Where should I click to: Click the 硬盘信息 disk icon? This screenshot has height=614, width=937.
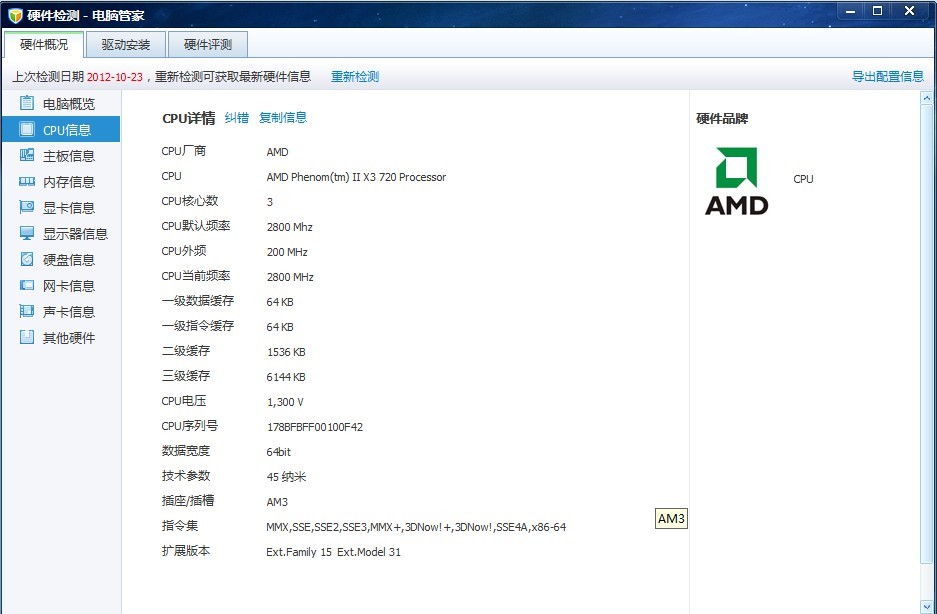coord(27,259)
